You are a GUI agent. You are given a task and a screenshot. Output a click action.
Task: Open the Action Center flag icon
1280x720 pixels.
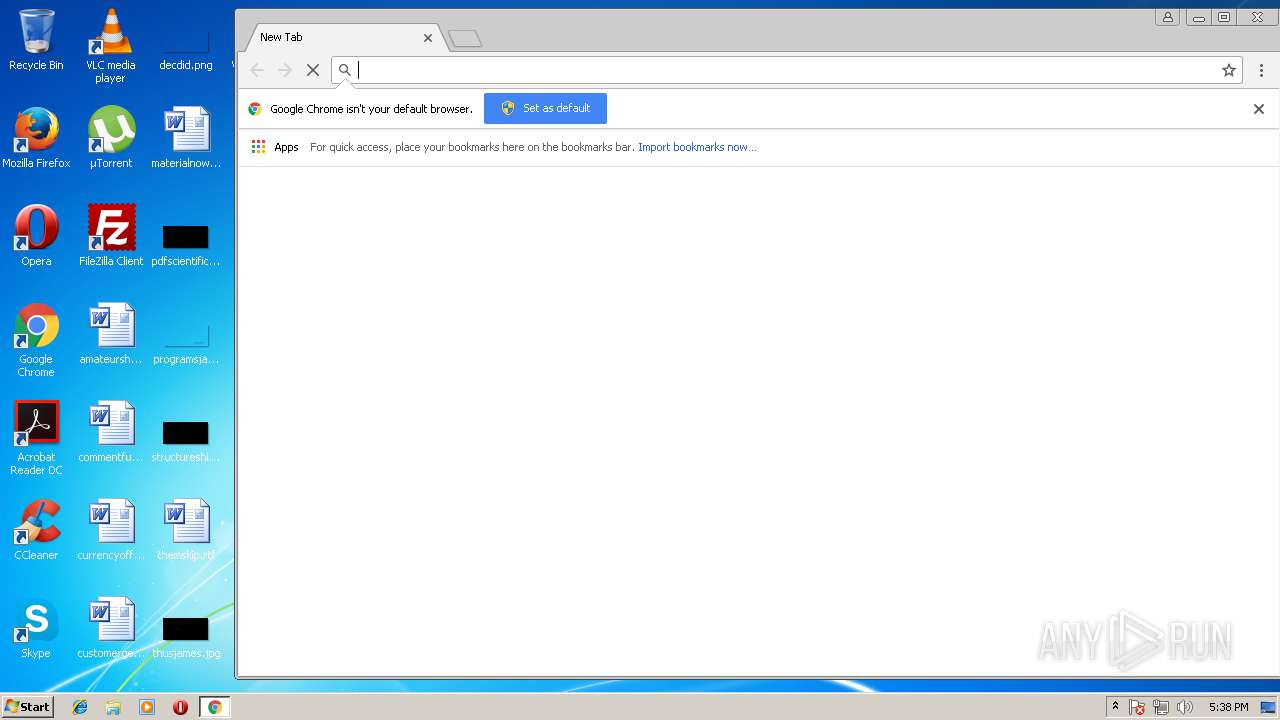tap(1137, 707)
